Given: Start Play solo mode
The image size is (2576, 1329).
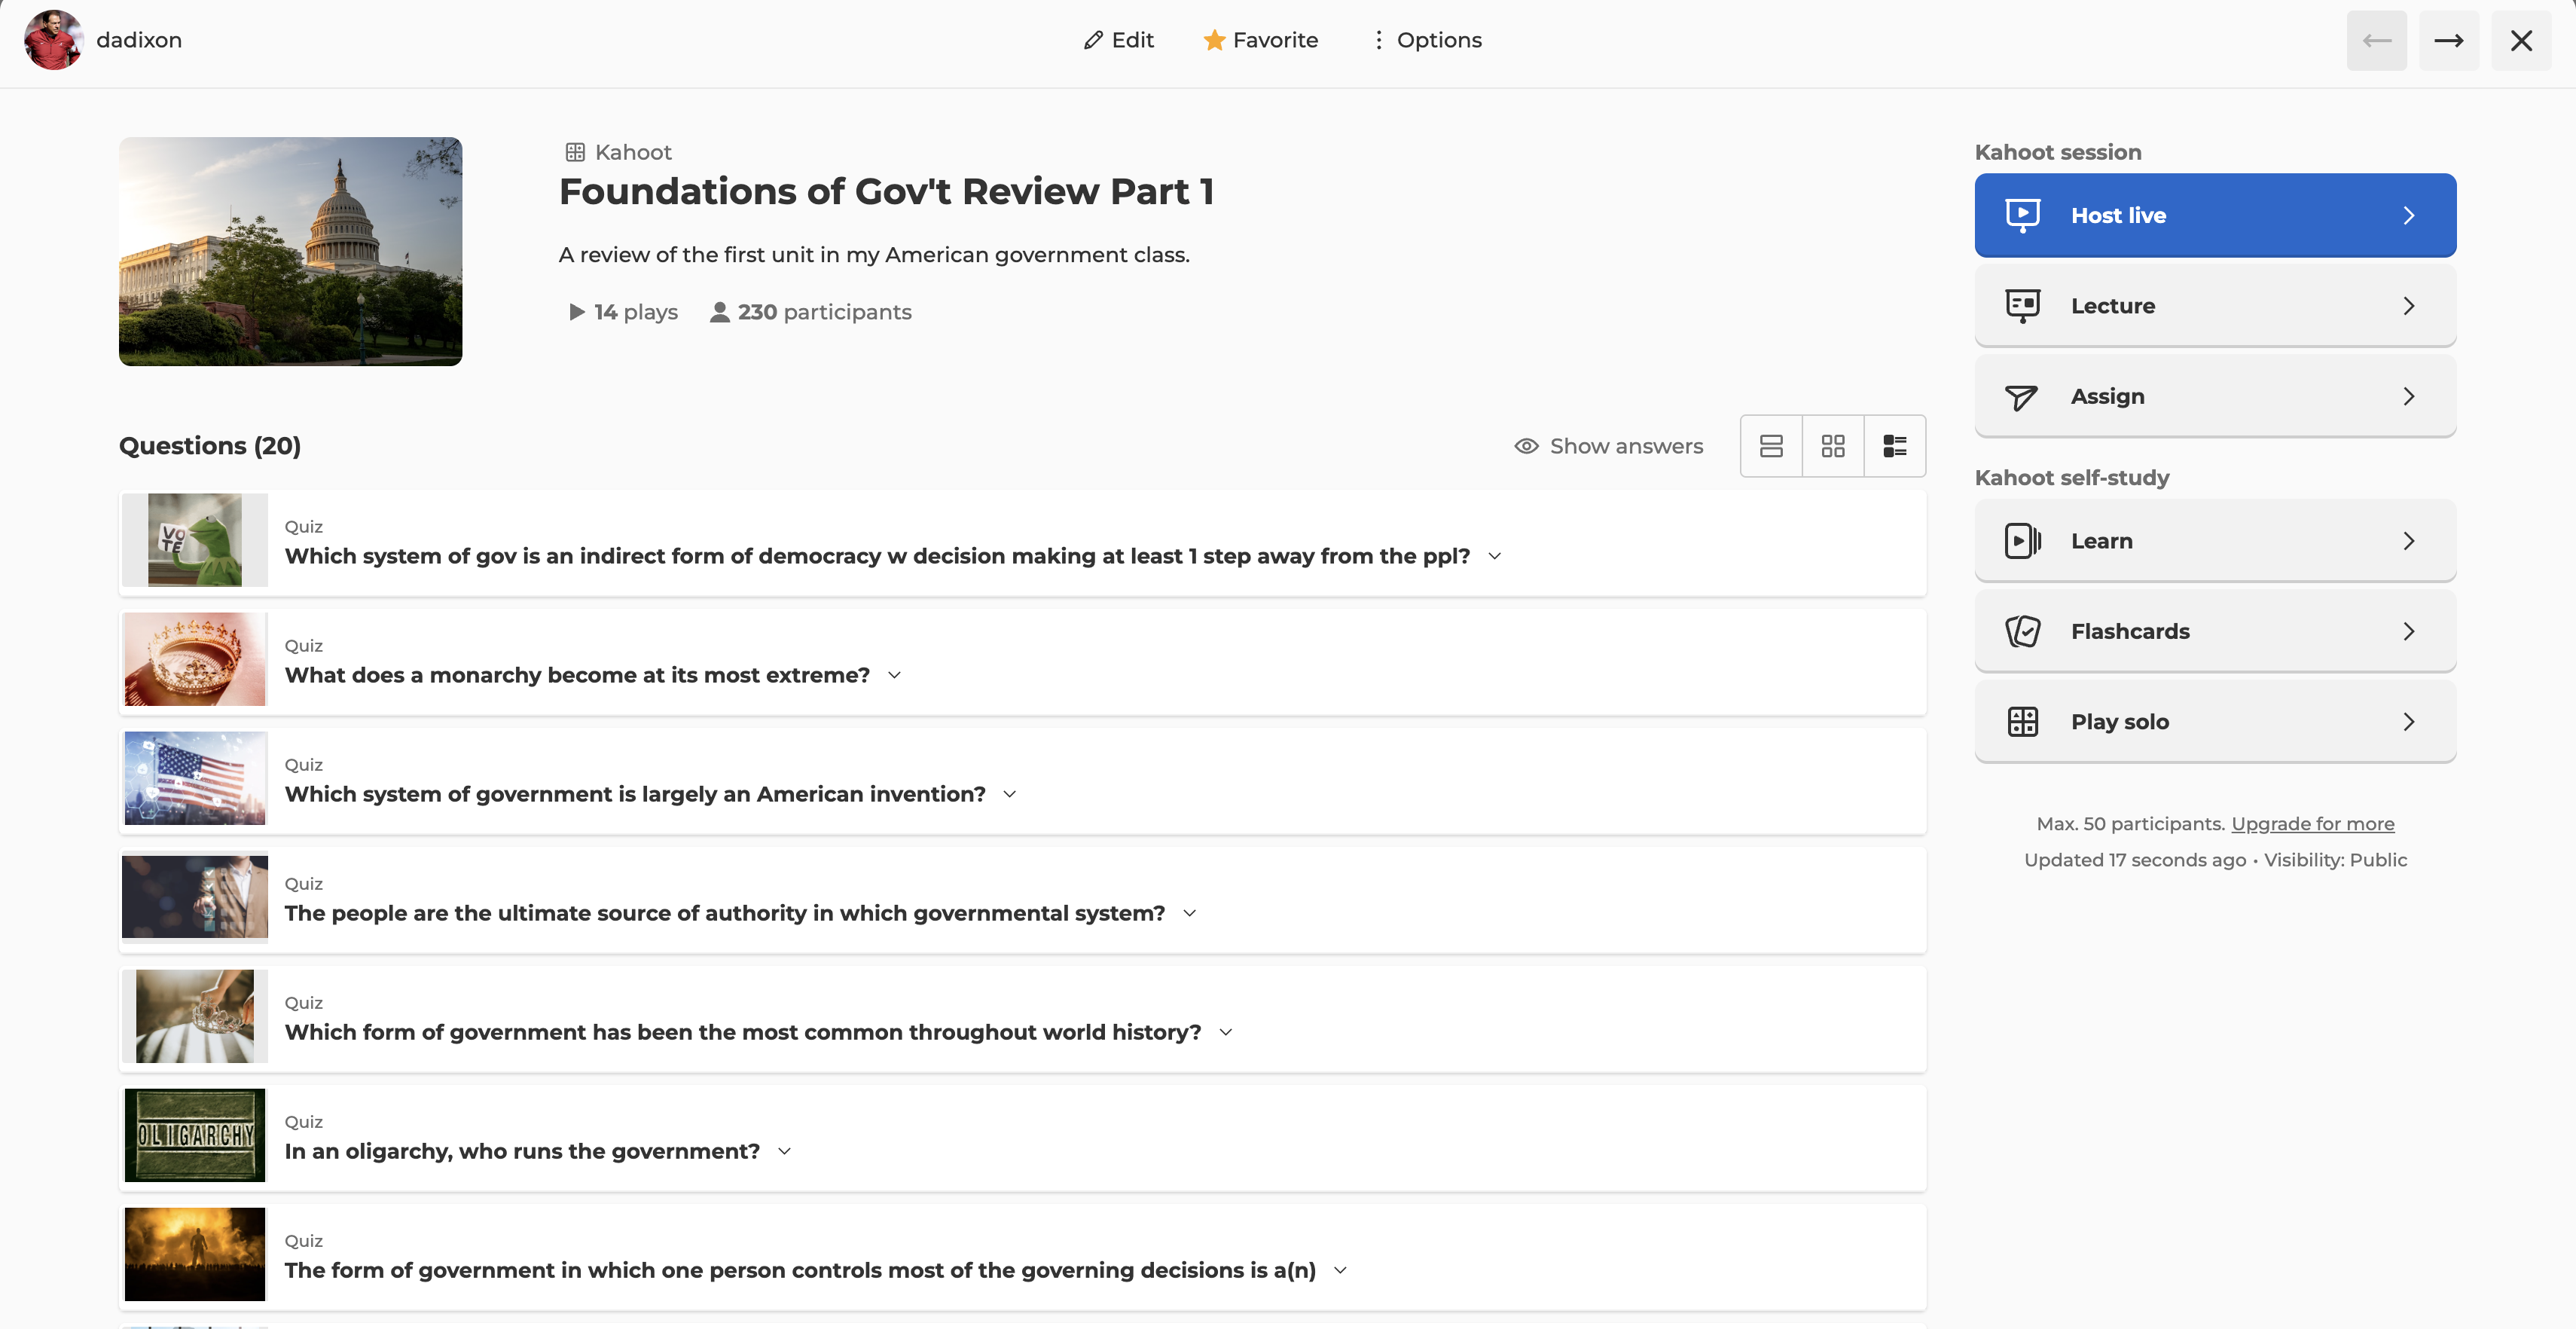Looking at the screenshot, I should click(x=2214, y=722).
